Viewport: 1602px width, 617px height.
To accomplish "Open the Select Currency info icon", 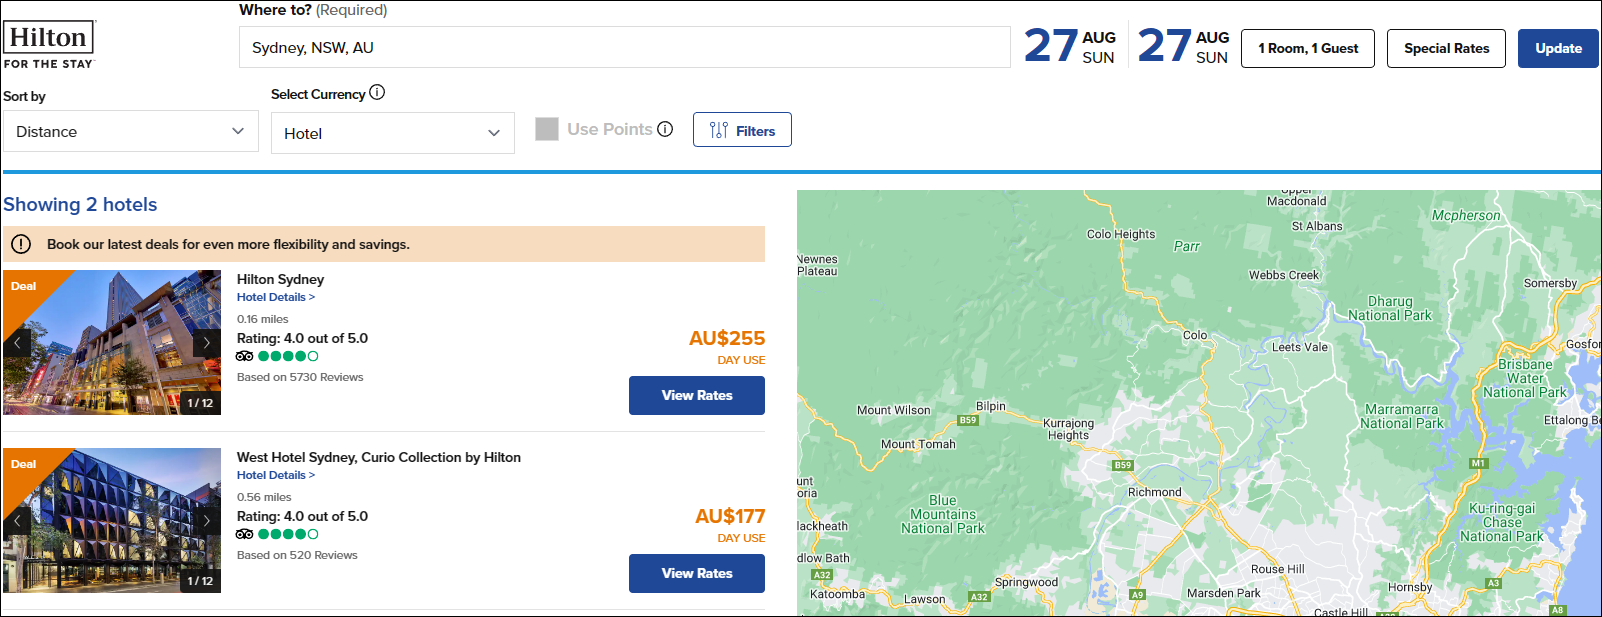I will coord(377,92).
